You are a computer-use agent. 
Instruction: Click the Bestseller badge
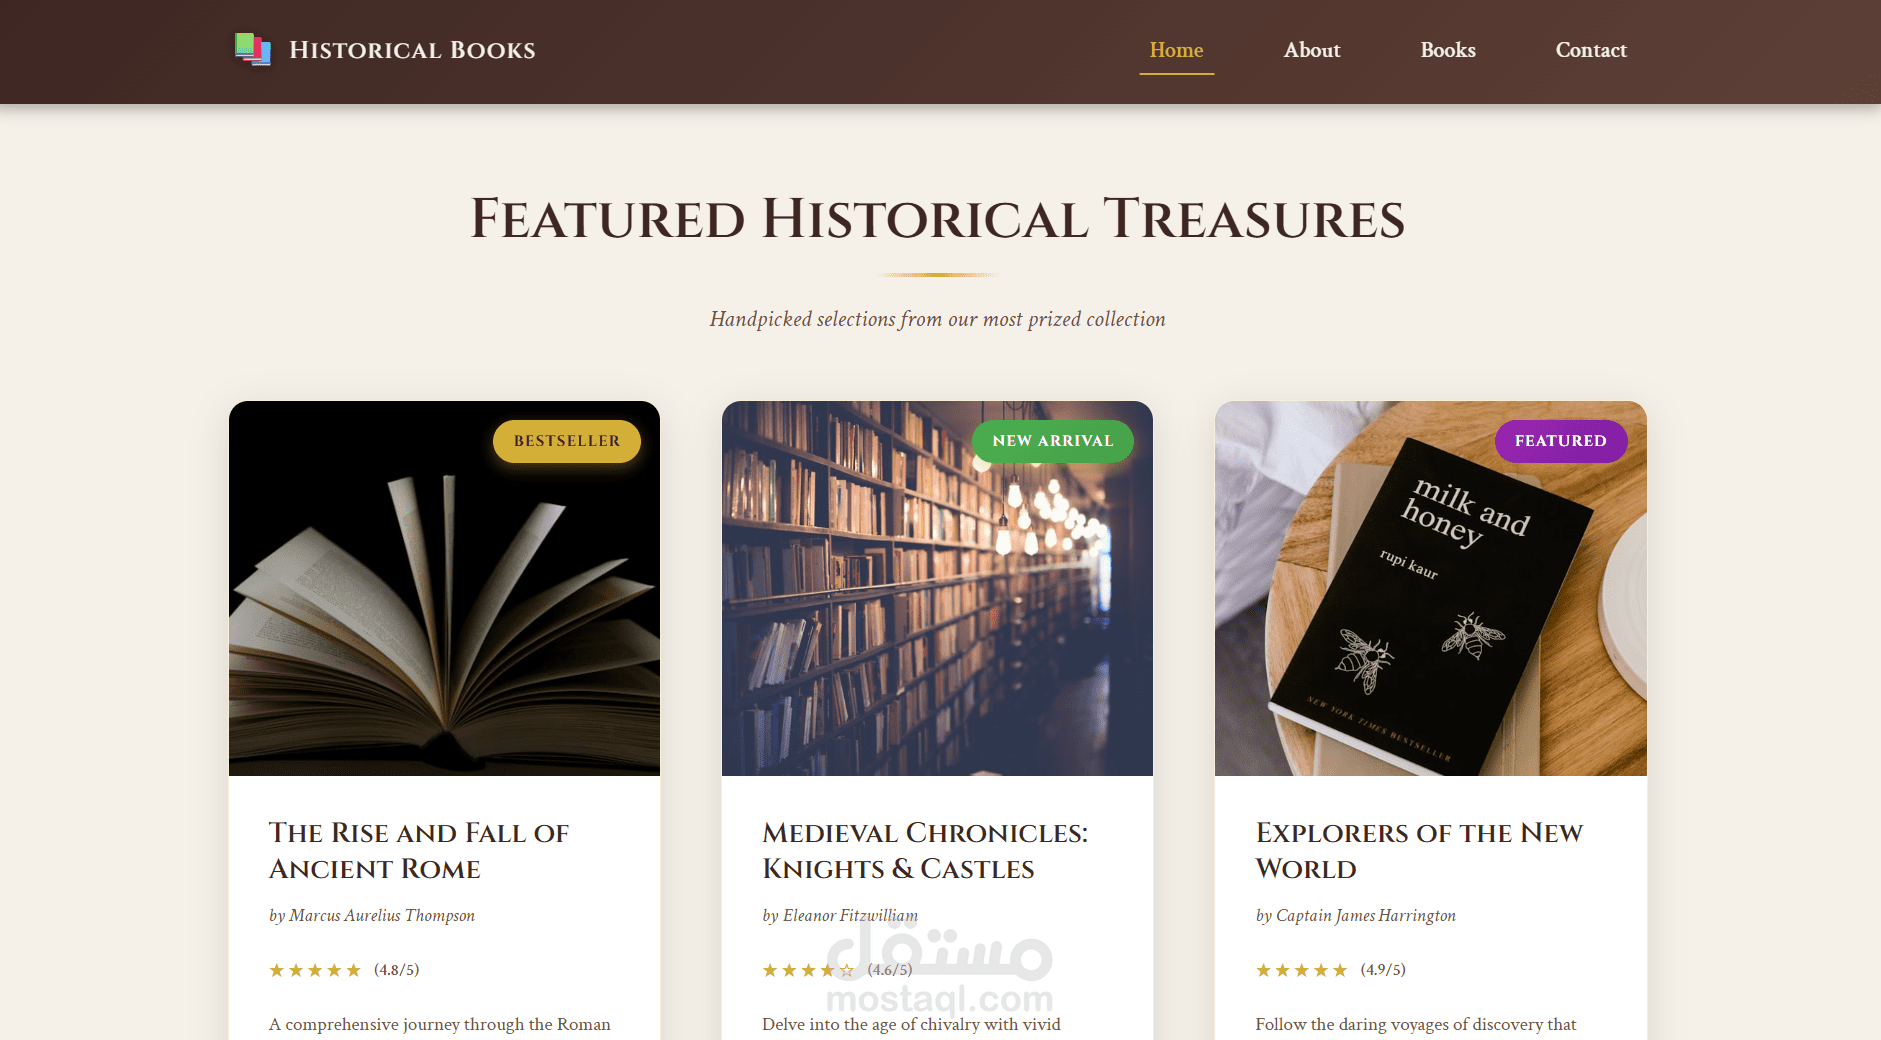pos(567,441)
